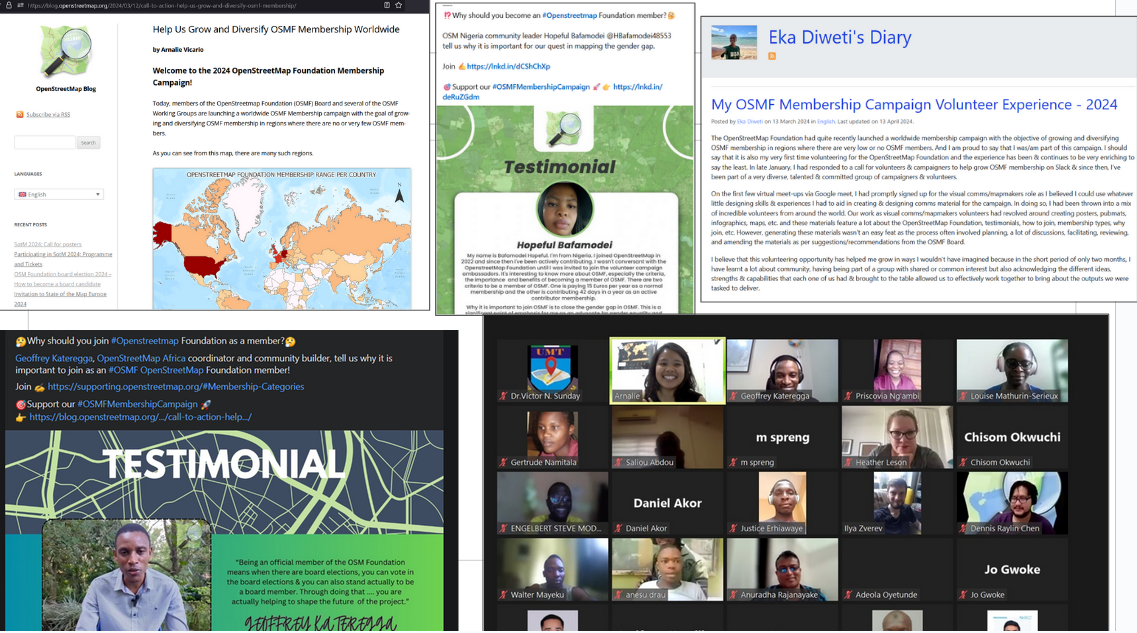Open the OSM Foundation board election 2024 post
Screen dimensions: 1137x633
pos(63,279)
